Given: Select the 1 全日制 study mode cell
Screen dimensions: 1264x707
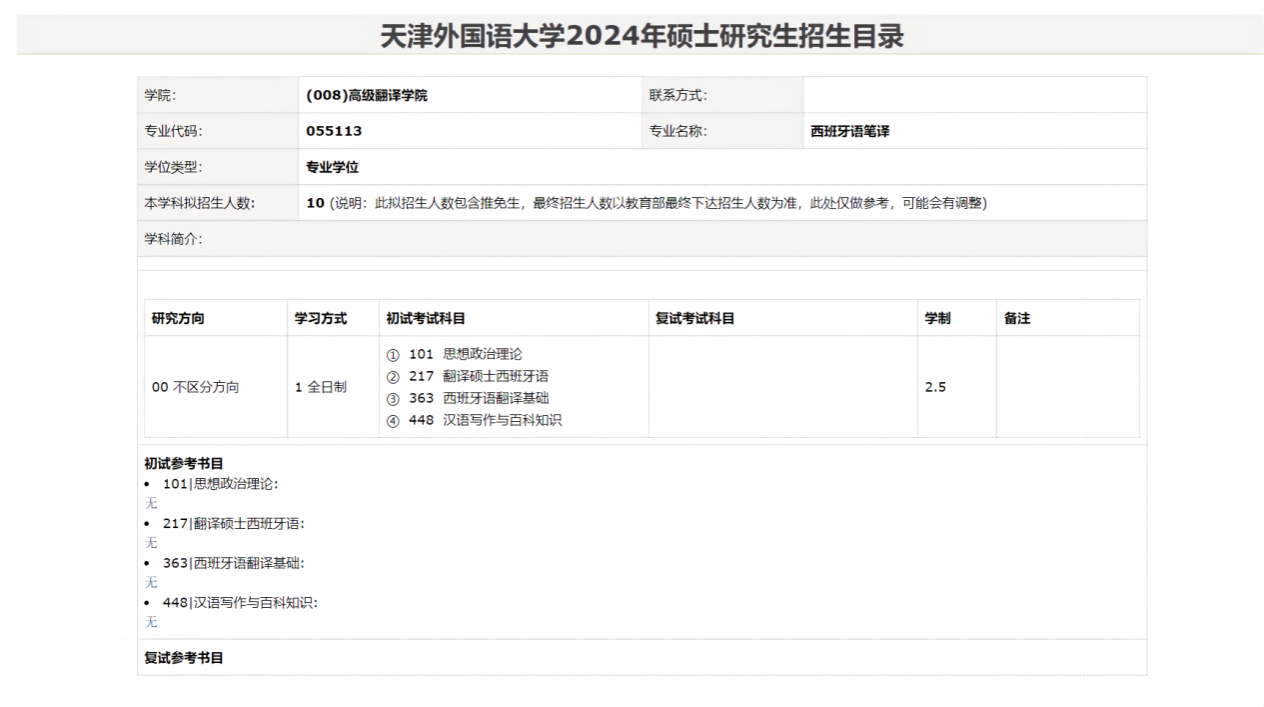Looking at the screenshot, I should click(320, 387).
